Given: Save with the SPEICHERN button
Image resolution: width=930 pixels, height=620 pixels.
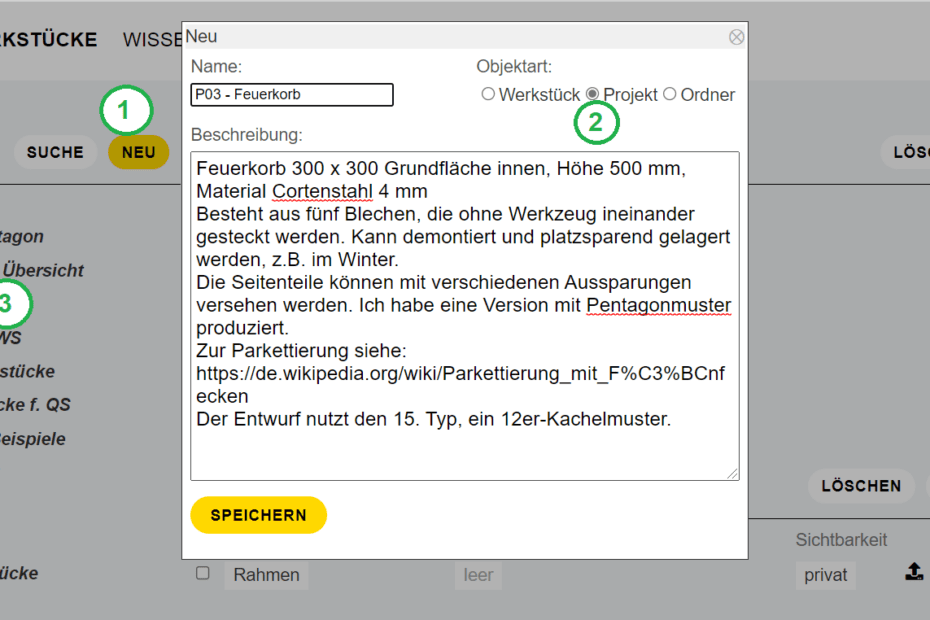Looking at the screenshot, I should coord(259,515).
